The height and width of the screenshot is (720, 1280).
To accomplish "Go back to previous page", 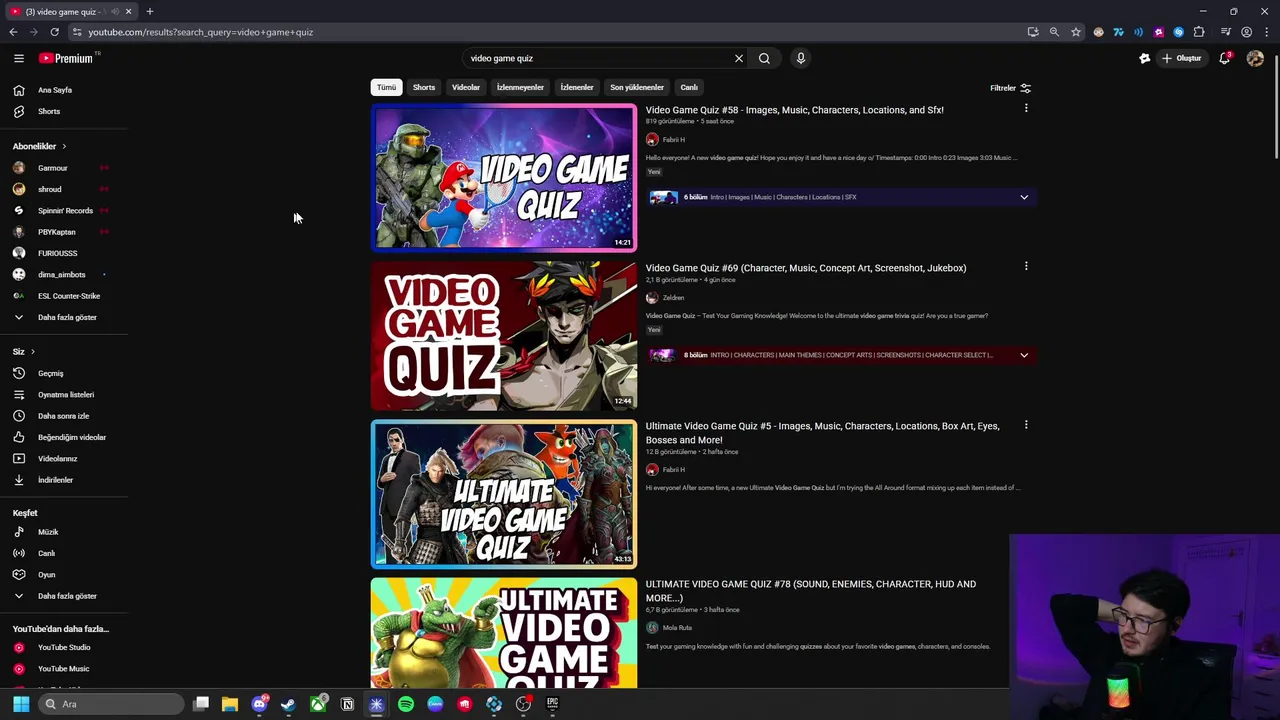I will tap(13, 32).
